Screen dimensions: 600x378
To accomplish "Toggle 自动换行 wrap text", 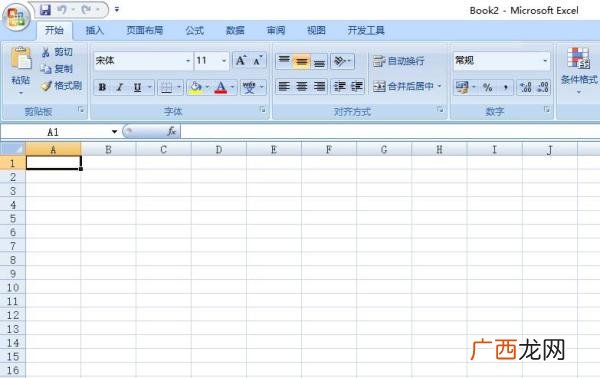I will [x=398, y=61].
